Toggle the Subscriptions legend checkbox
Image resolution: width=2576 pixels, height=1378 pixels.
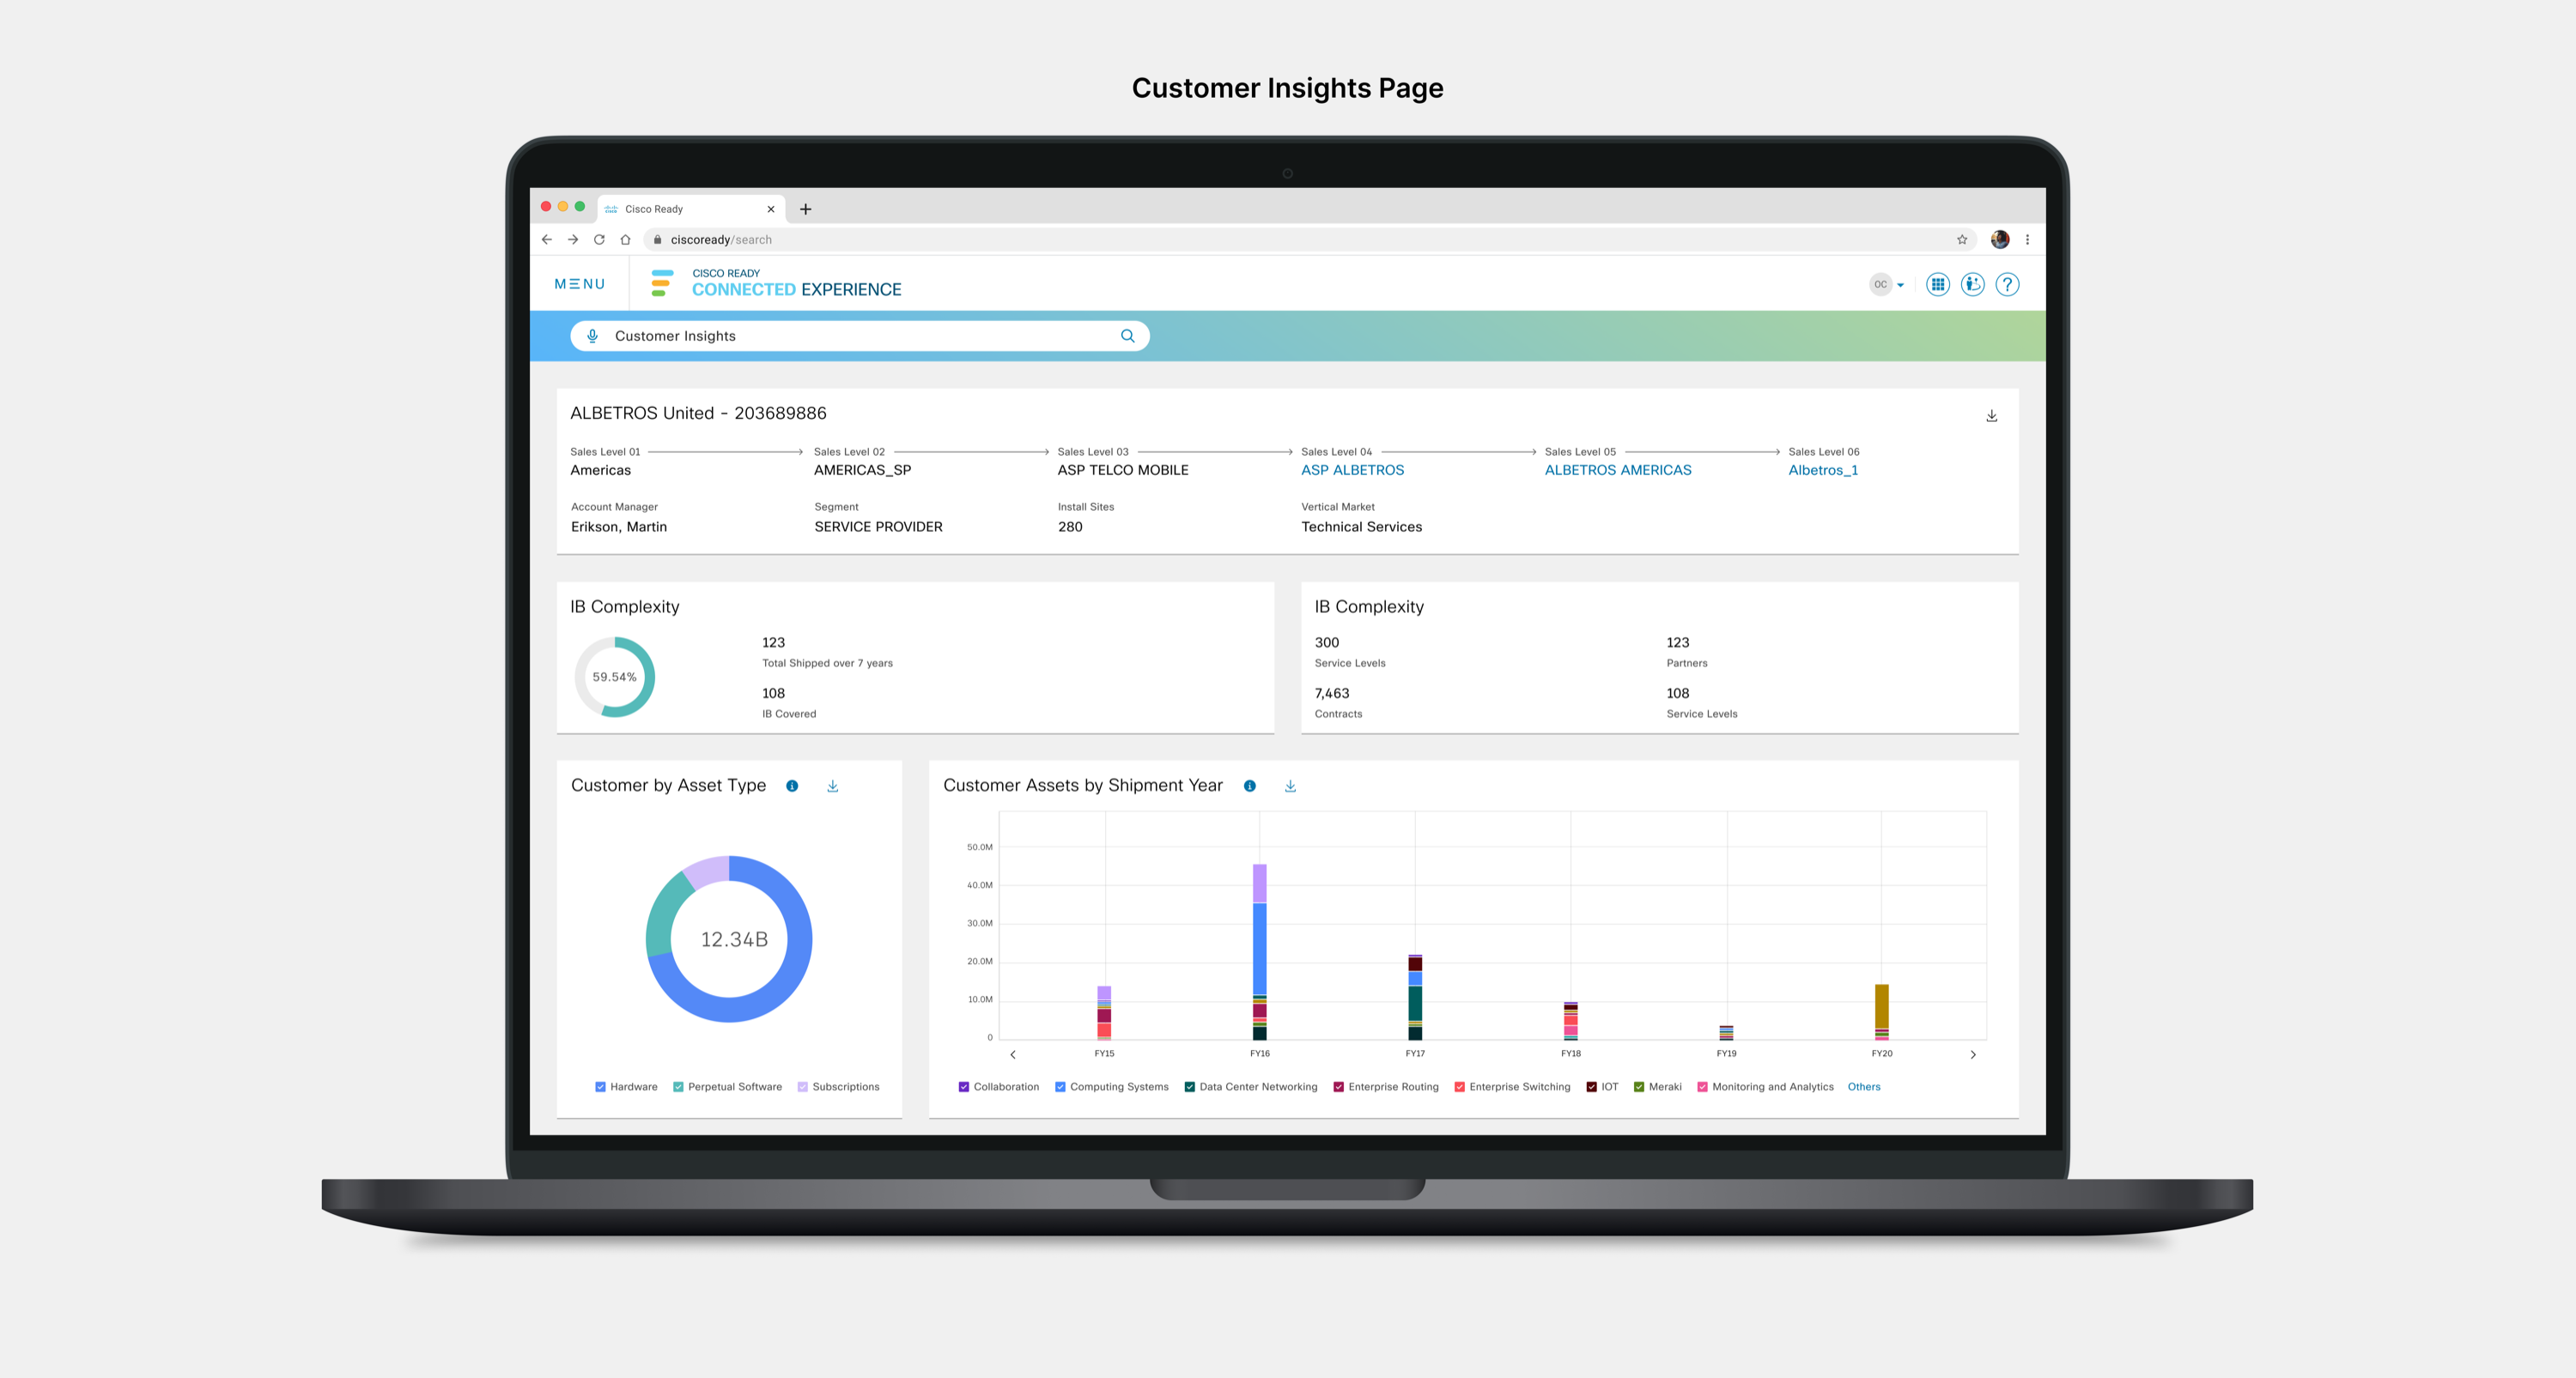[x=802, y=1087]
